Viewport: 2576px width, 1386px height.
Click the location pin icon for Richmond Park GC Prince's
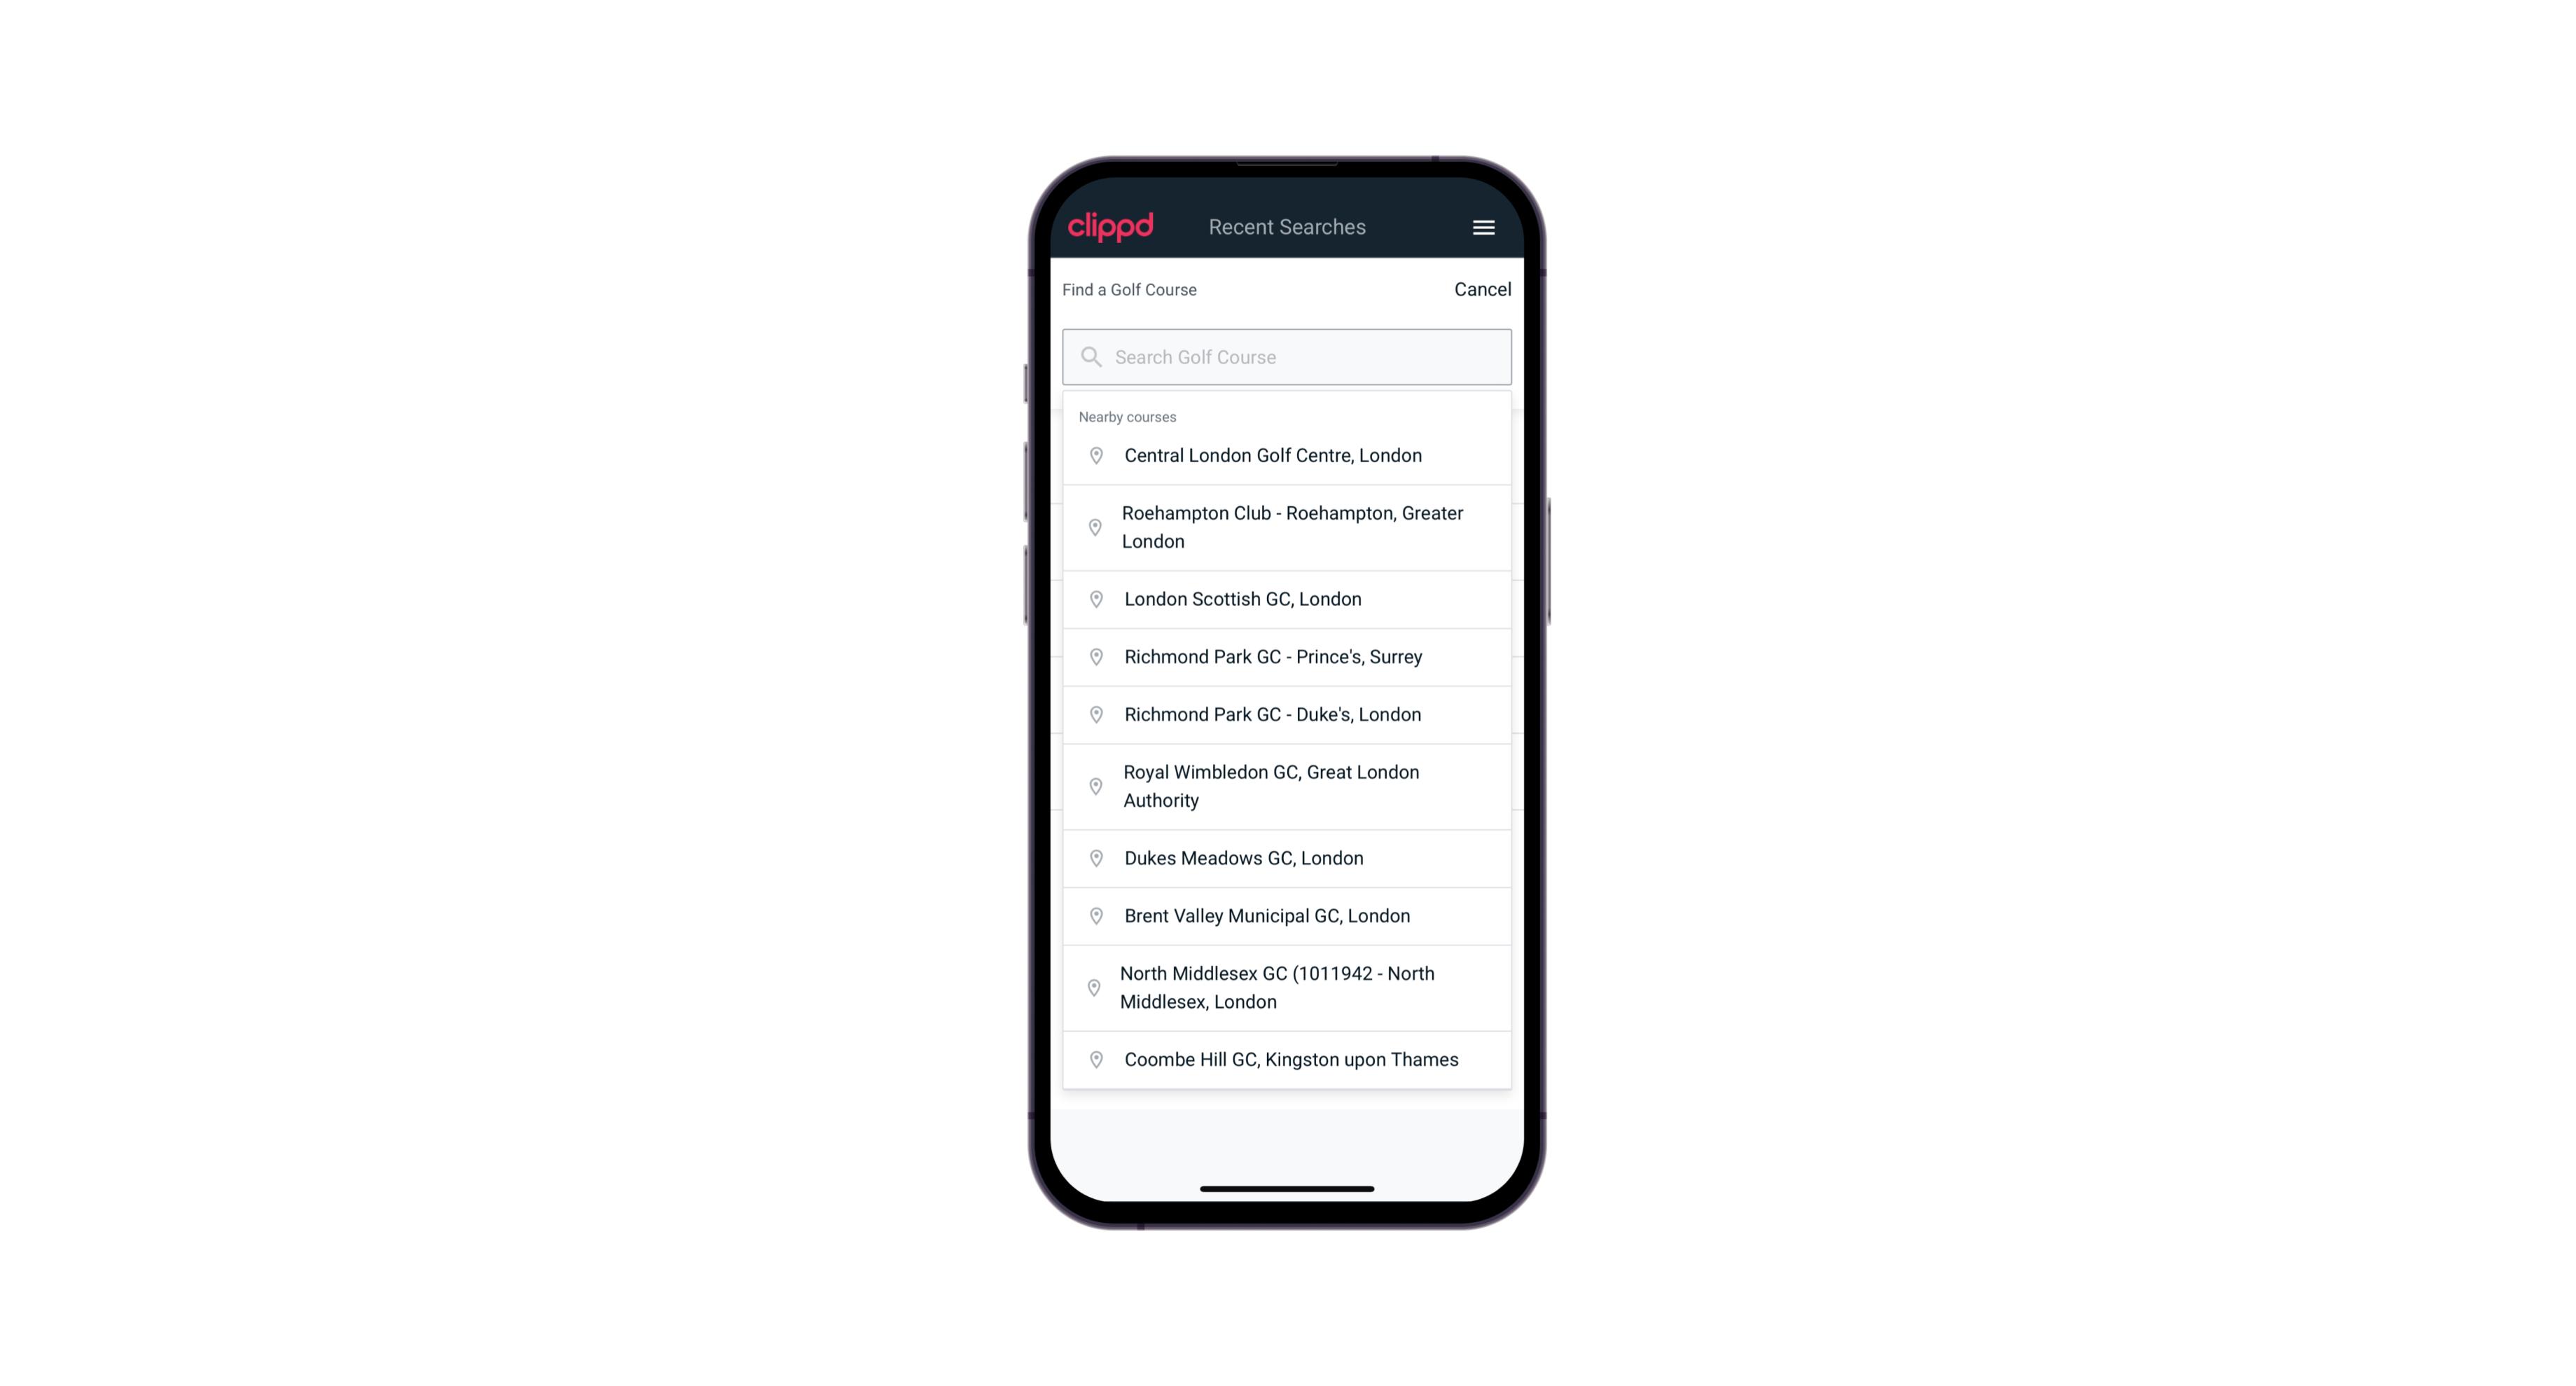coord(1092,656)
